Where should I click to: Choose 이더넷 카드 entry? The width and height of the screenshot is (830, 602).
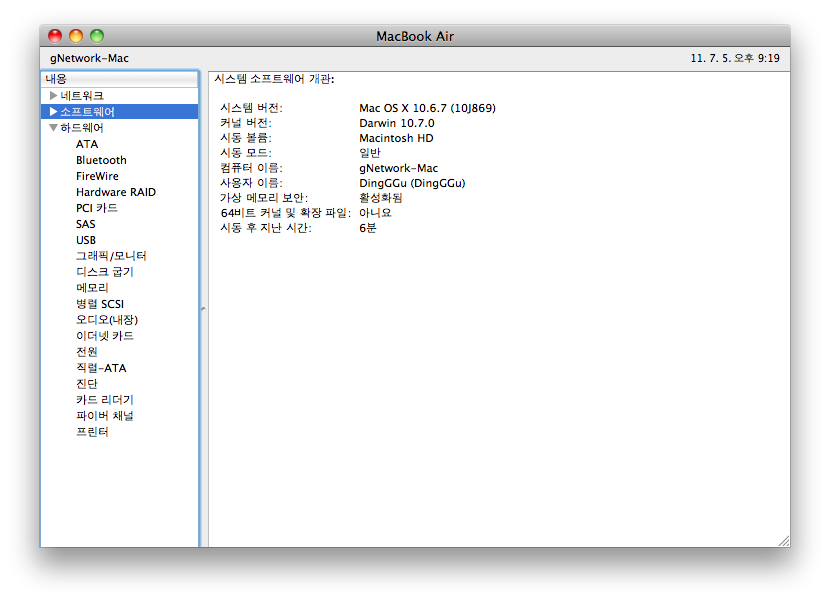point(105,336)
